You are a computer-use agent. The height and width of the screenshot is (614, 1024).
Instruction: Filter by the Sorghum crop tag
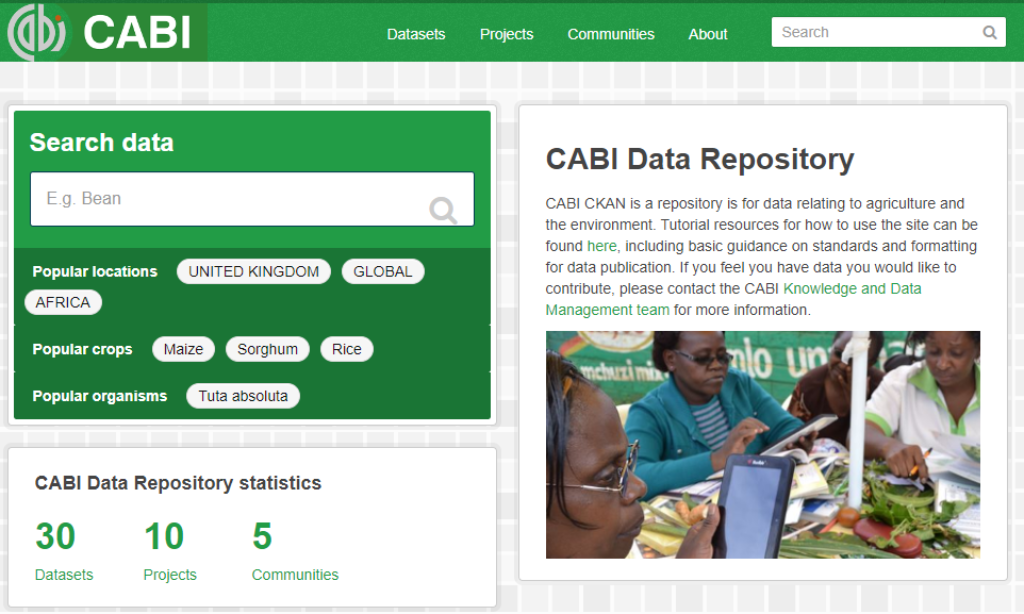click(x=267, y=349)
